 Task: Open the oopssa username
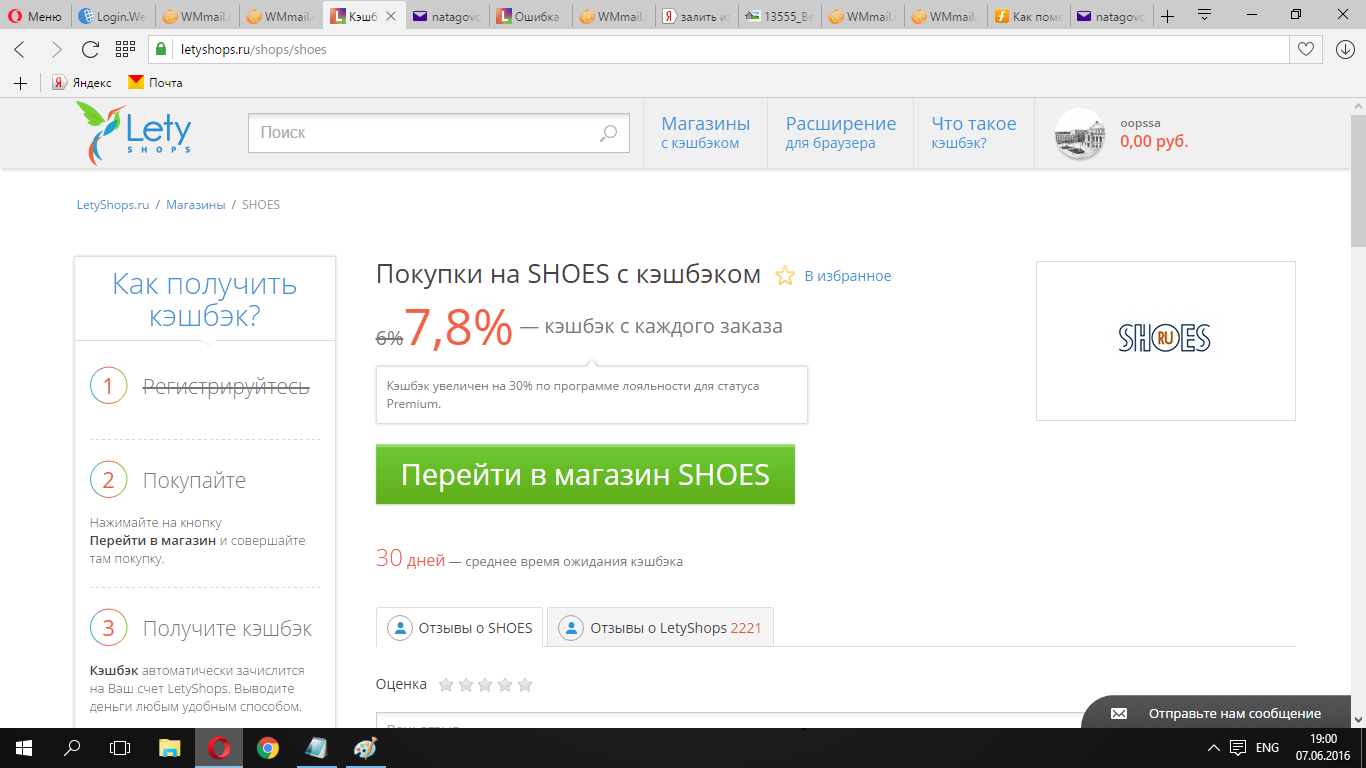tap(1140, 123)
